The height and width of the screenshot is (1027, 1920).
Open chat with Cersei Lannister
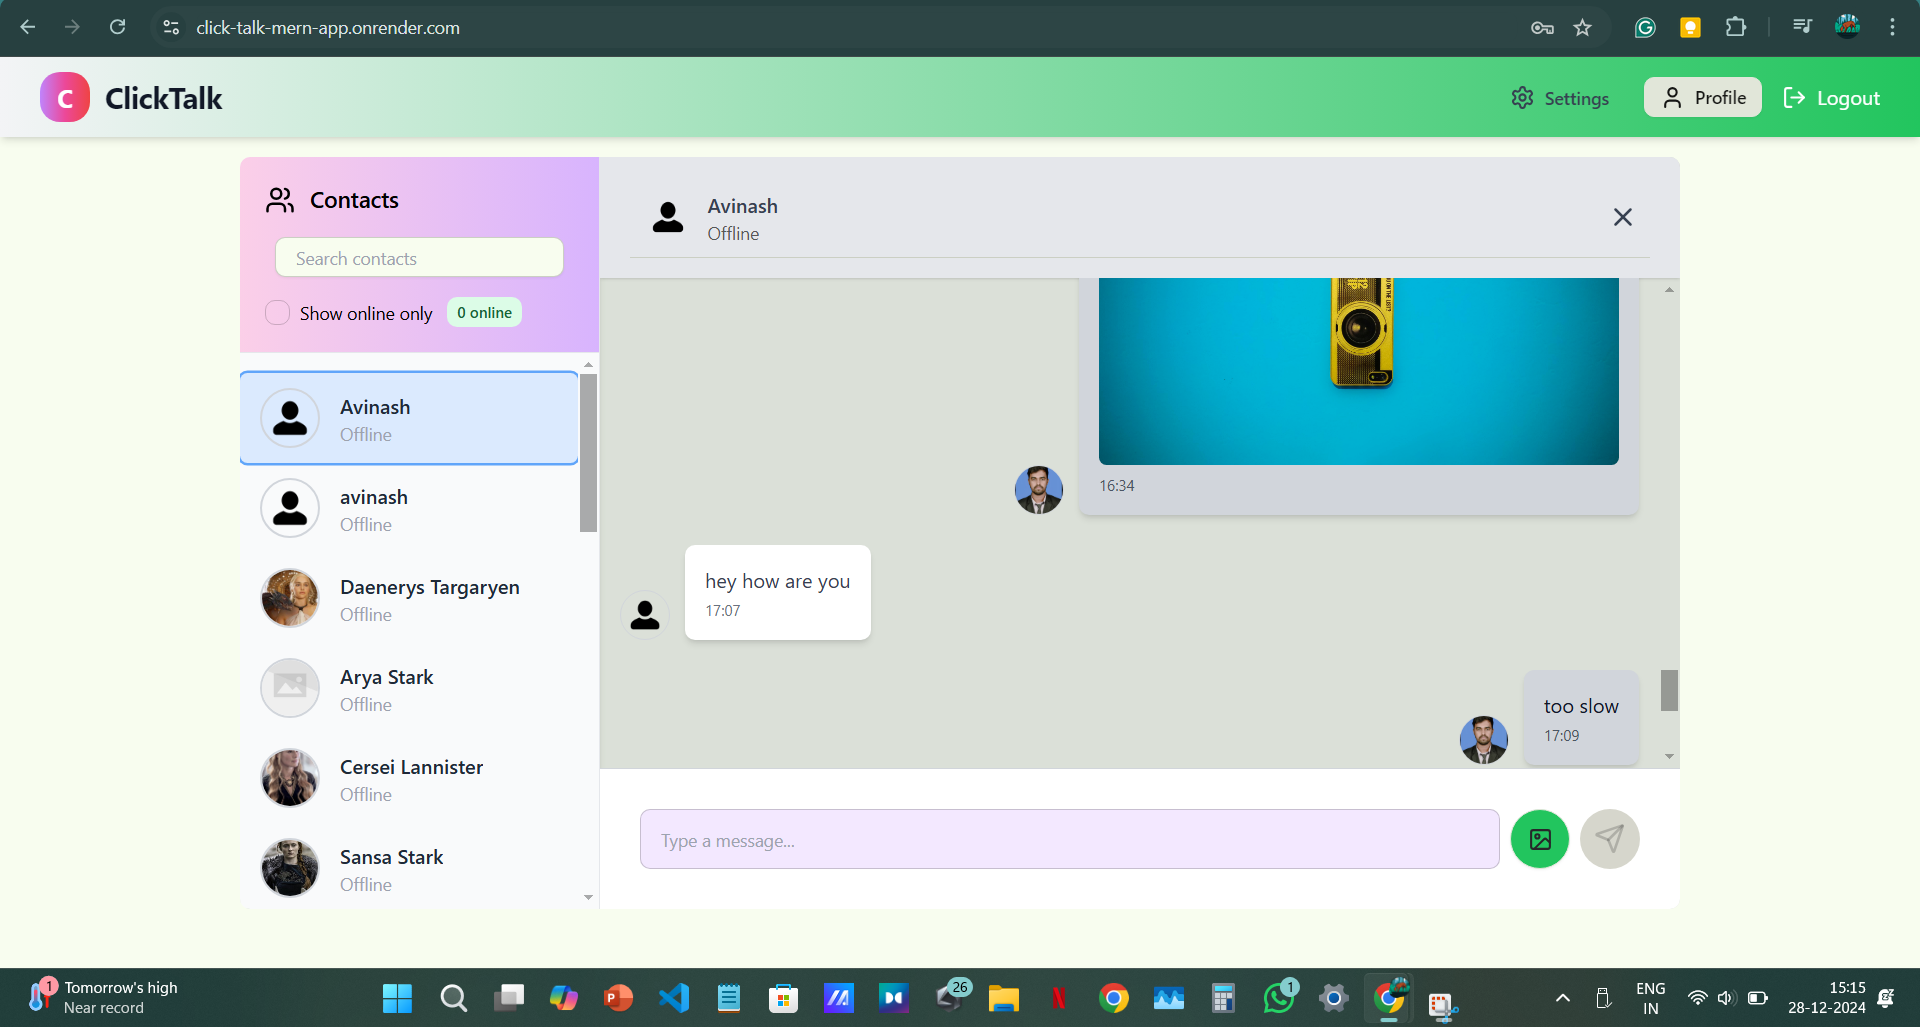pyautogui.click(x=410, y=779)
